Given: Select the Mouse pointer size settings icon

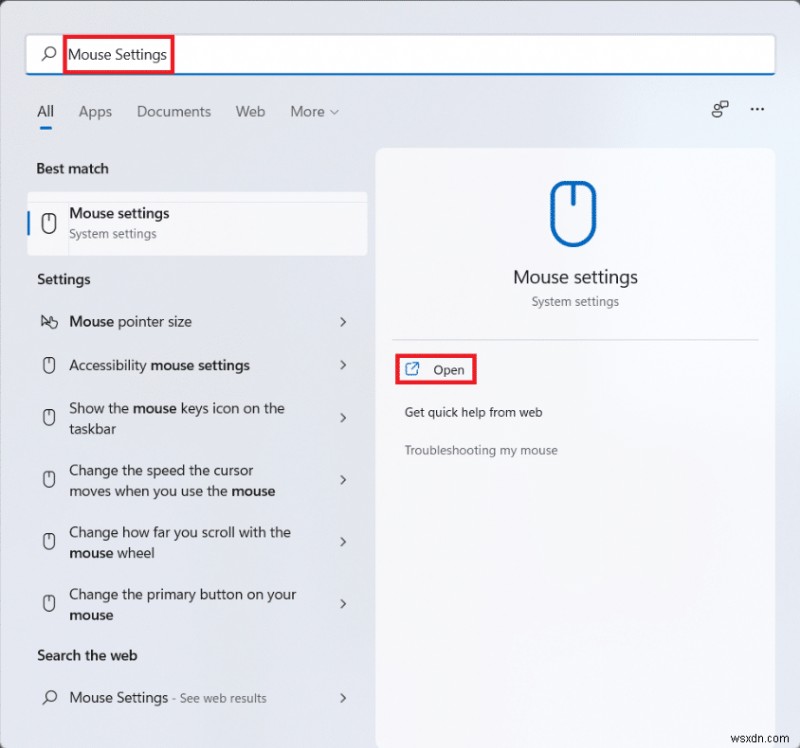Looking at the screenshot, I should [49, 322].
